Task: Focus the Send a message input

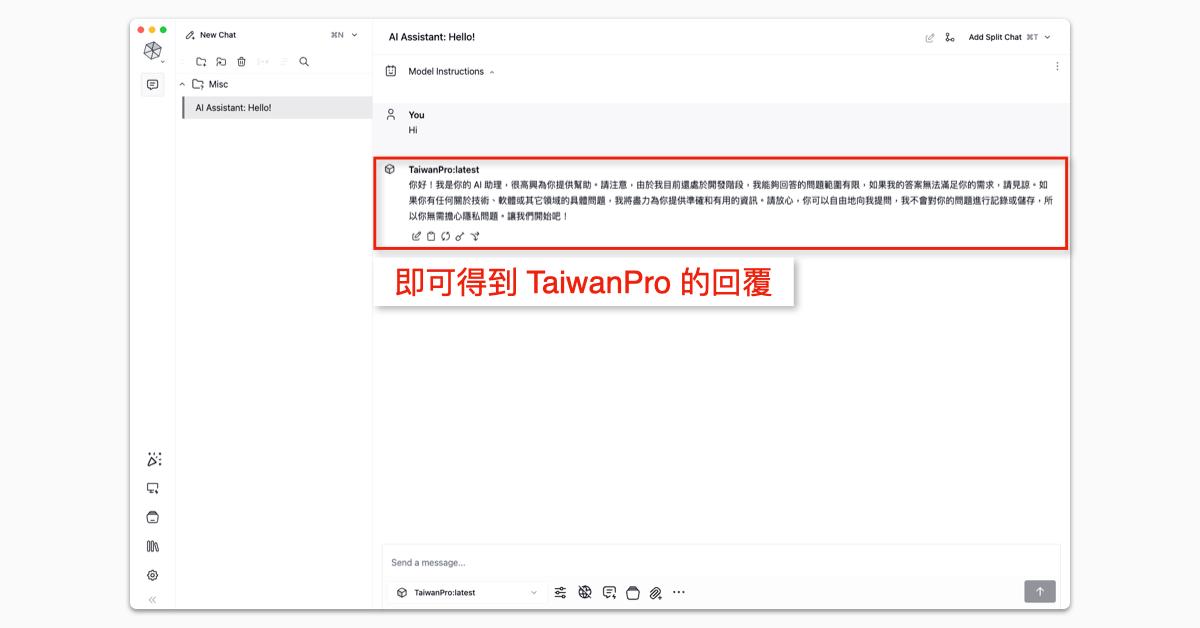Action: tap(720, 563)
